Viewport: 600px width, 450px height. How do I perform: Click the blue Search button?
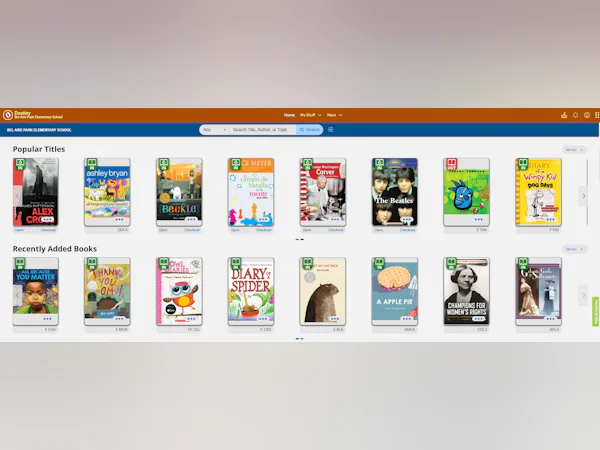coord(310,130)
